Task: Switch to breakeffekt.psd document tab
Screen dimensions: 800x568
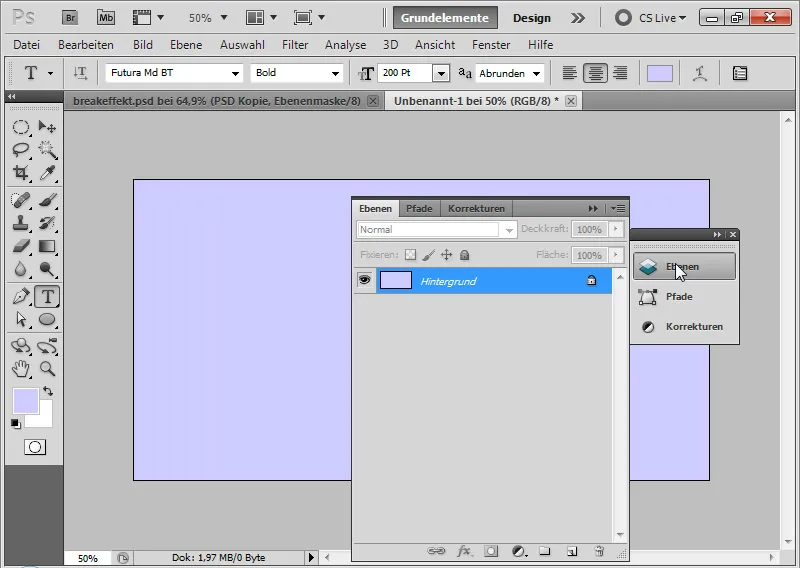Action: coord(216,101)
